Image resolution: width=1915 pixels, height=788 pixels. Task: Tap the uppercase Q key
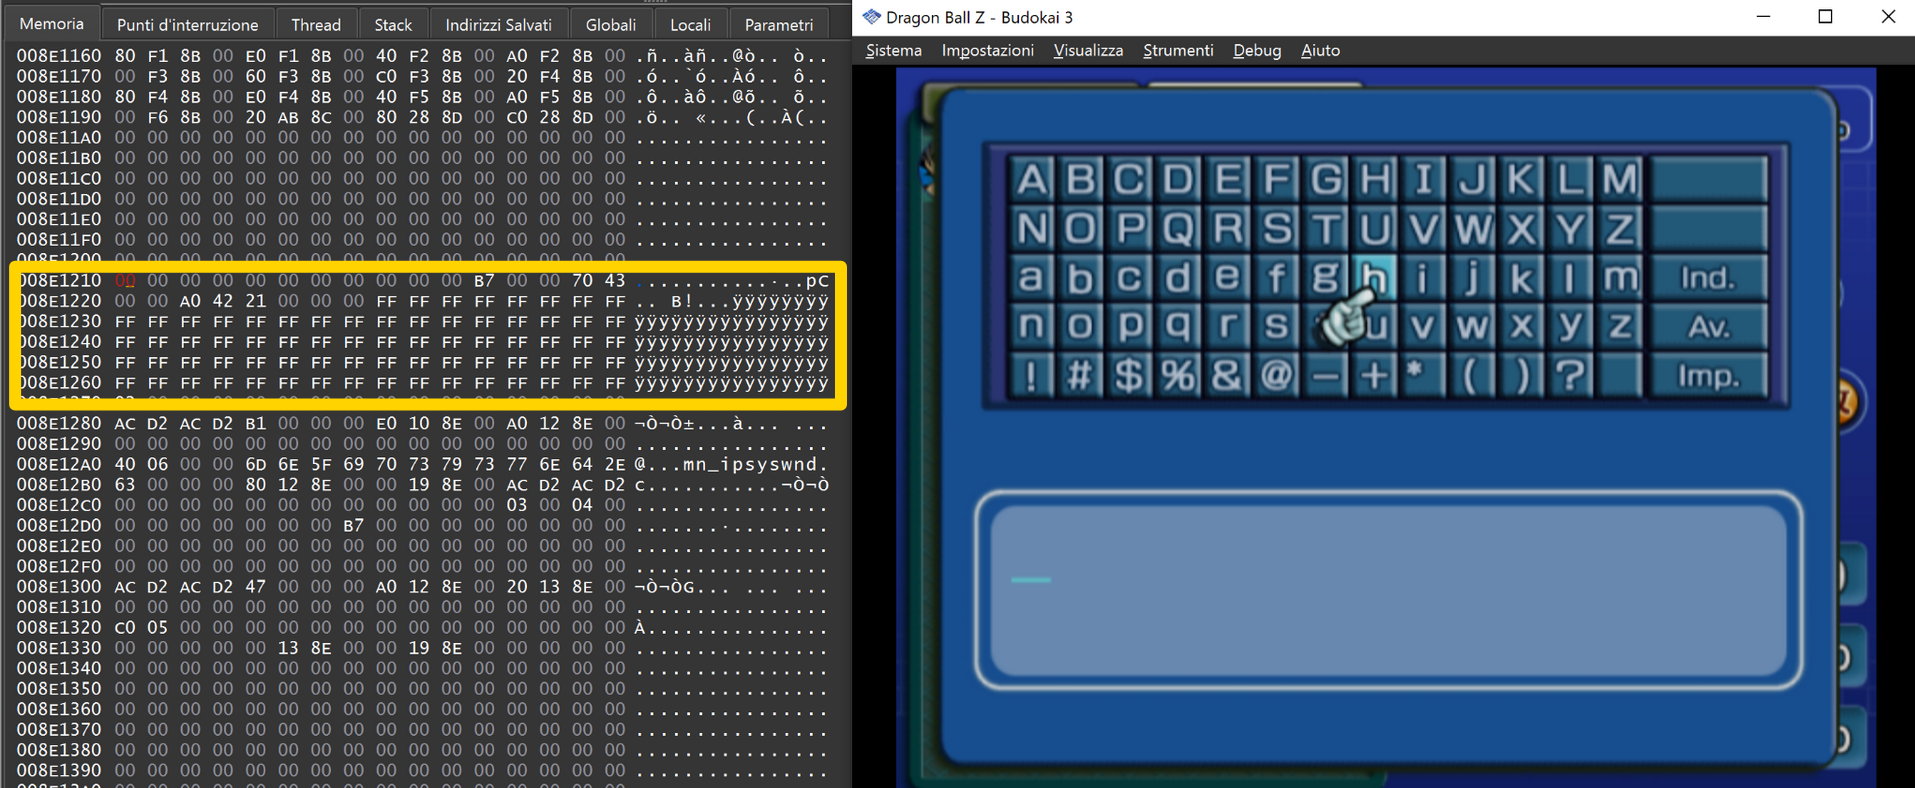(x=1178, y=228)
